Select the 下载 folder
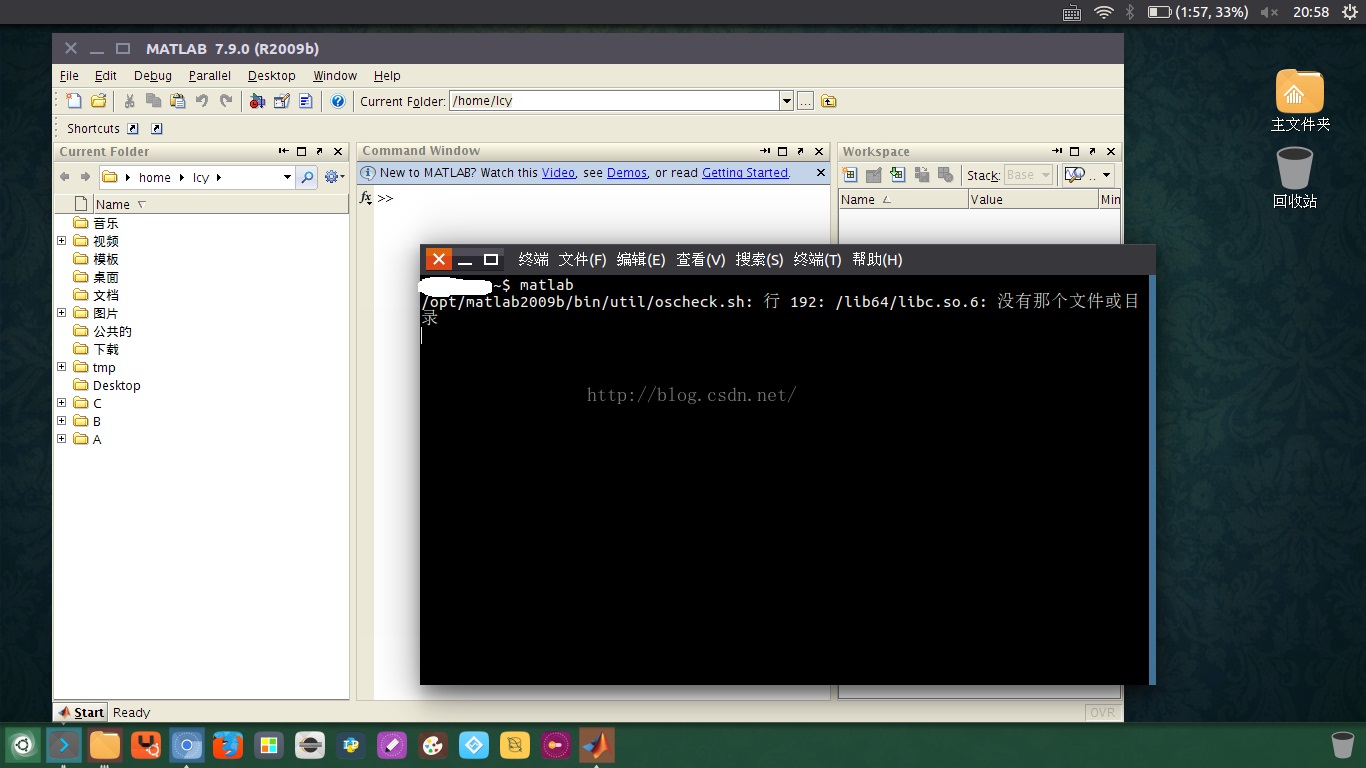1366x768 pixels. 105,349
